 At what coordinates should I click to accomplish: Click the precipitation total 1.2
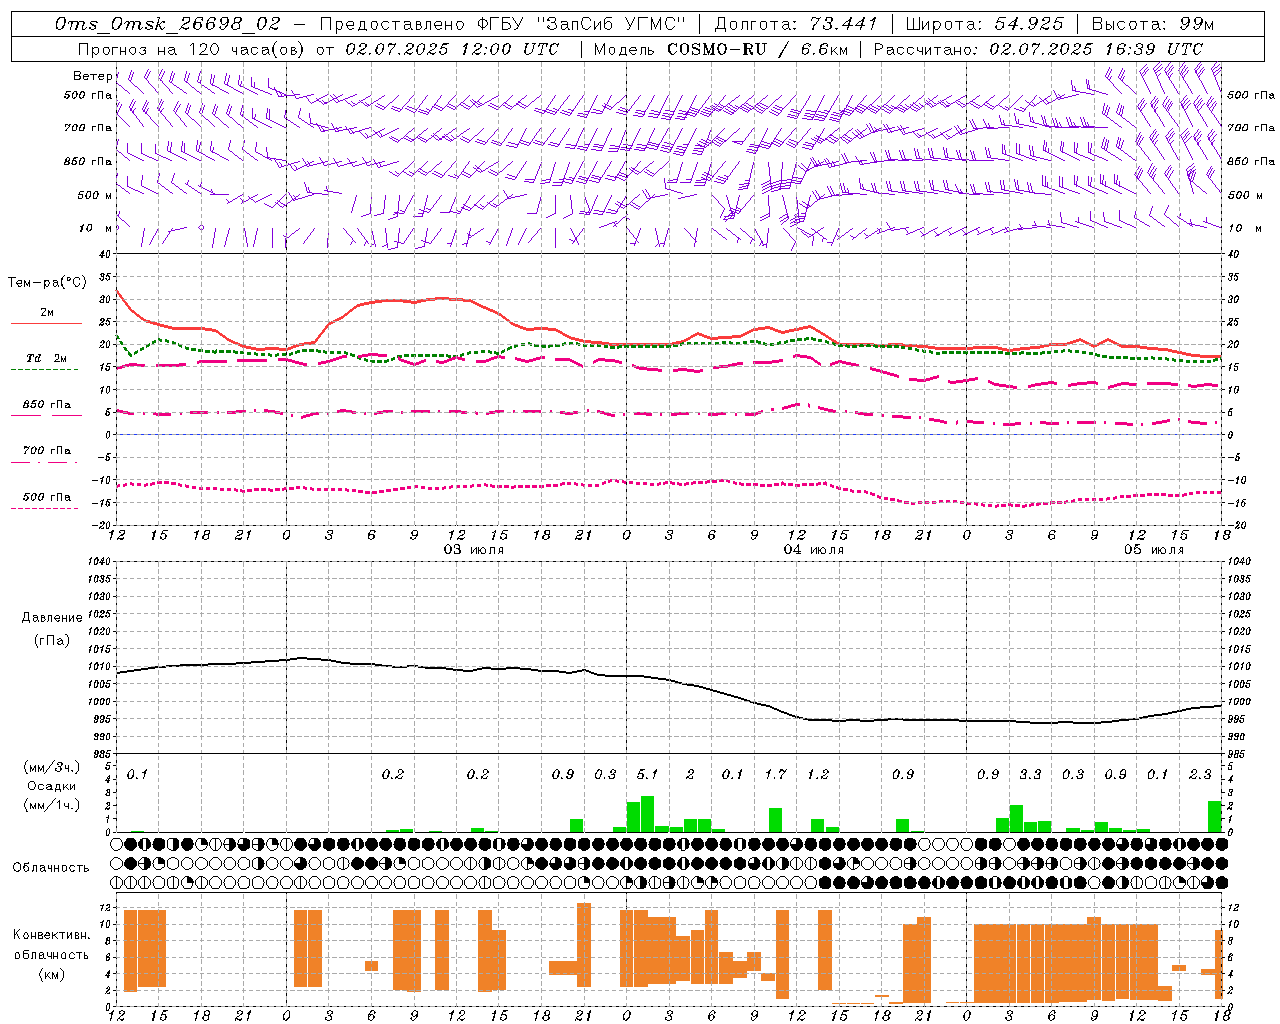pyautogui.click(x=818, y=774)
